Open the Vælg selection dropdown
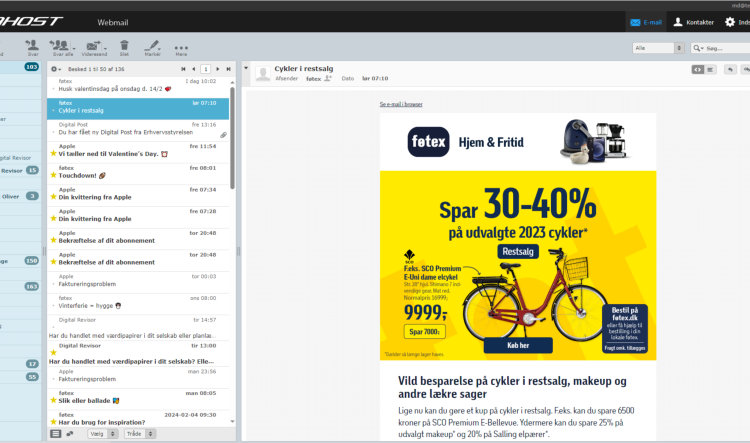 102,434
